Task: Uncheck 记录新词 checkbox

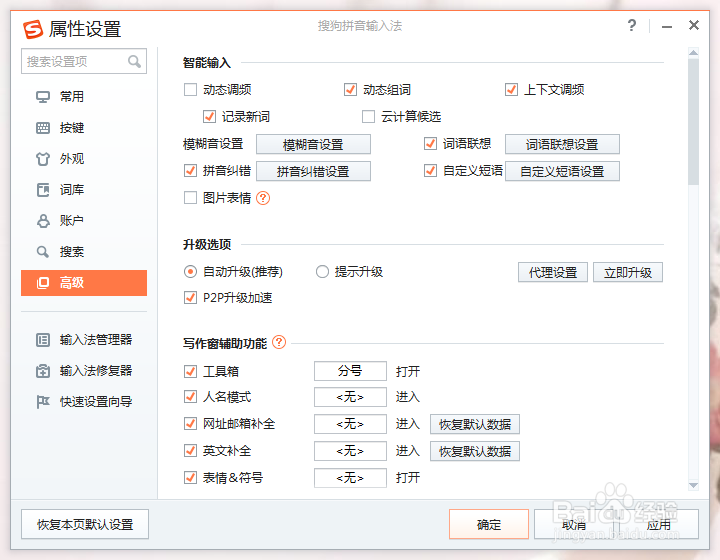Action: [209, 117]
